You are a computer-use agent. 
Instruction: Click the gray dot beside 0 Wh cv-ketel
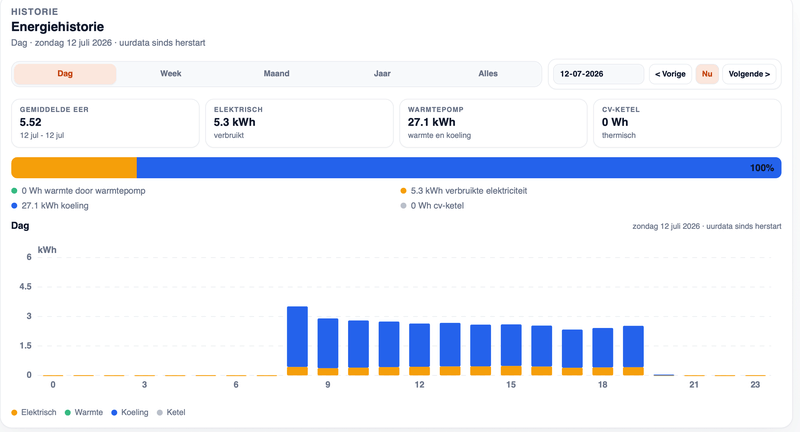404,206
